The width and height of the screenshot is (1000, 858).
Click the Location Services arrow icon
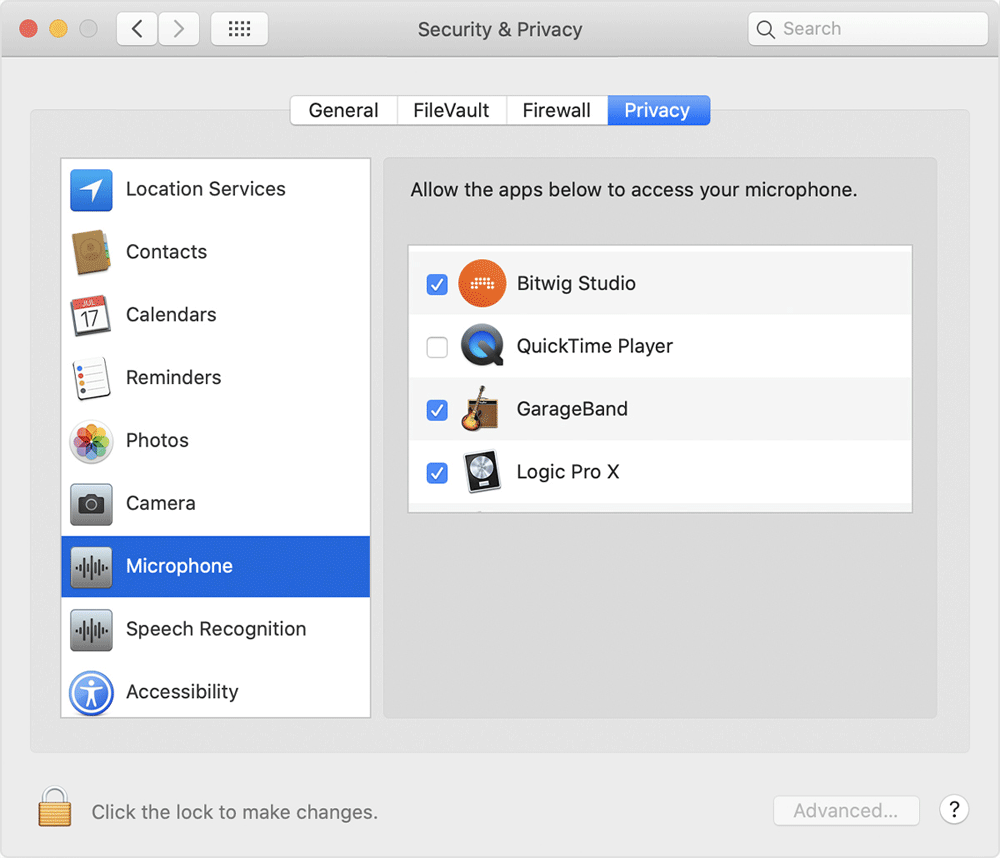(x=91, y=189)
